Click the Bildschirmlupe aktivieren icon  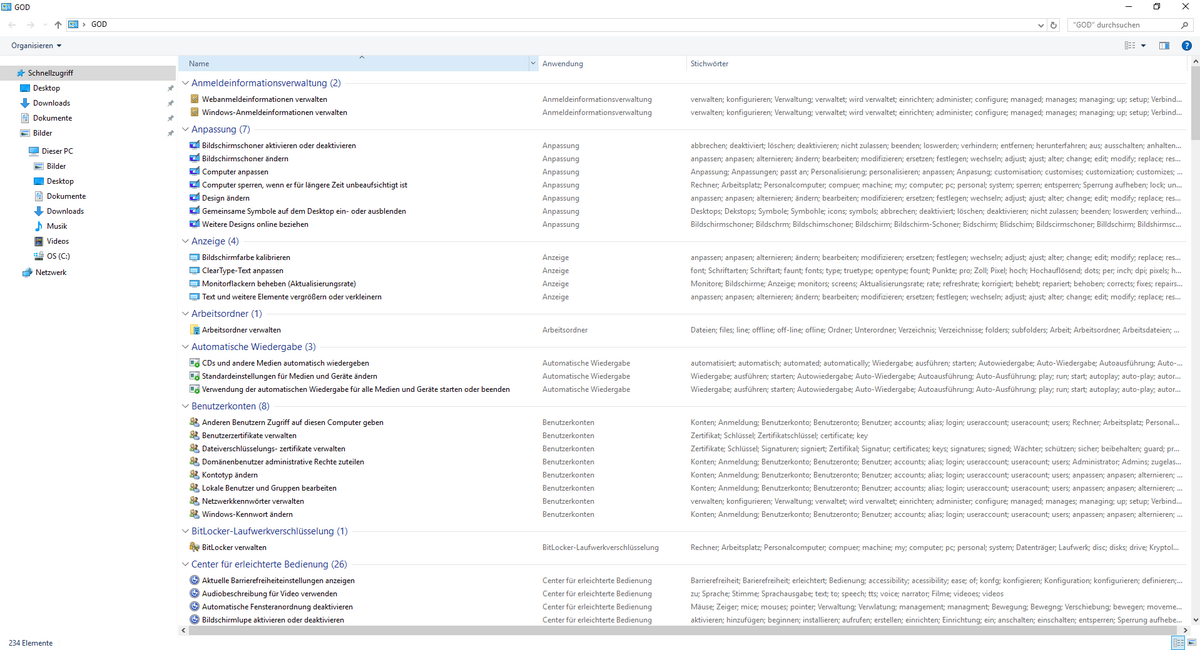194,620
